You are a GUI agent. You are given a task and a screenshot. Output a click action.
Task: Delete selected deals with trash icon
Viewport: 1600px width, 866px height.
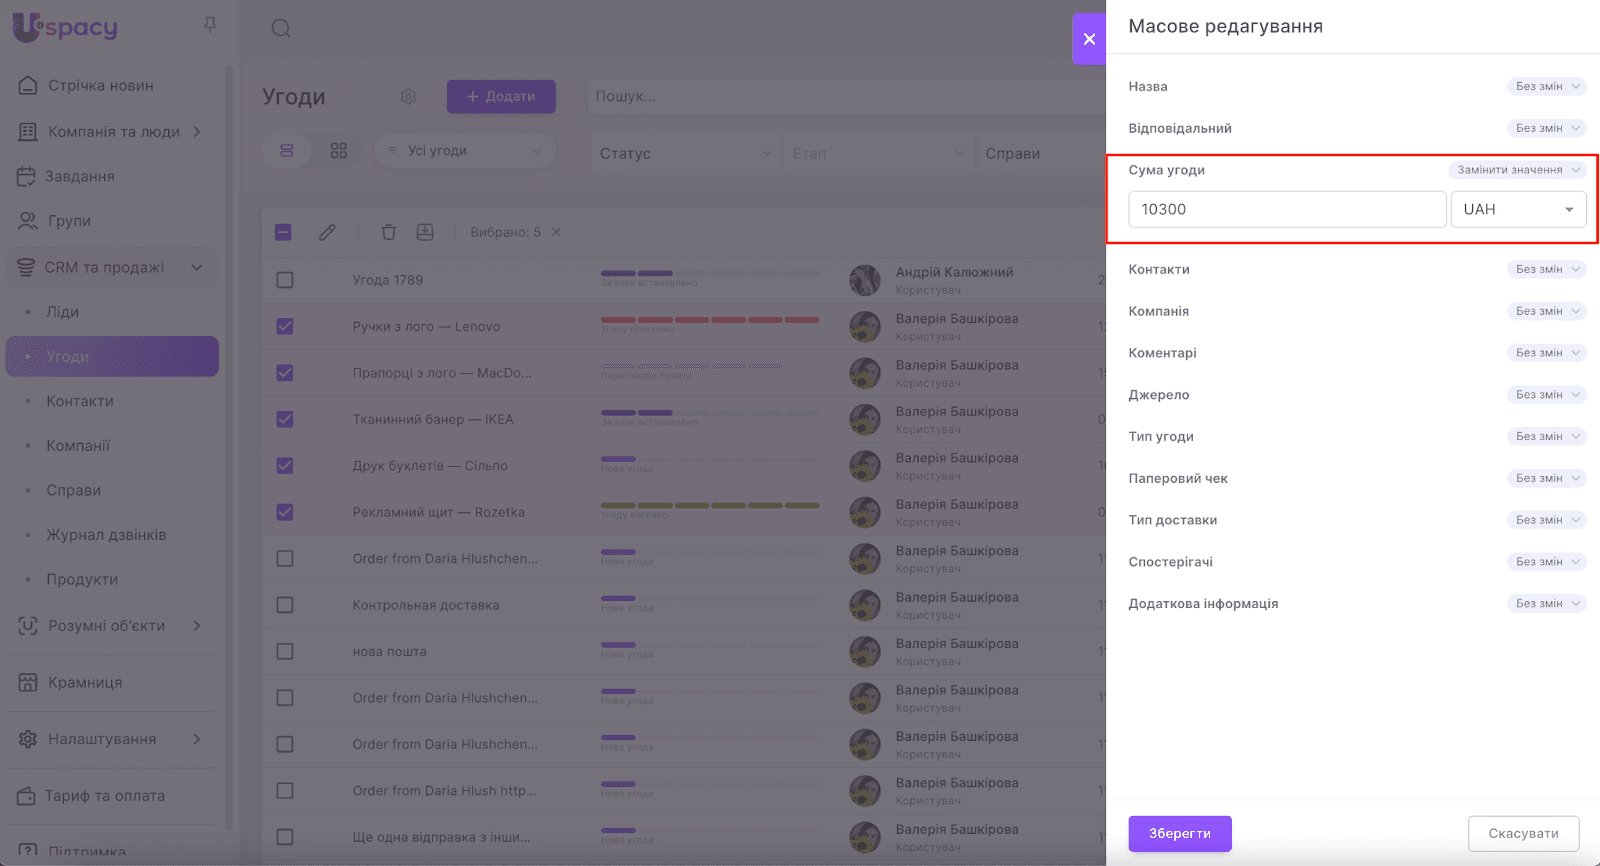click(389, 232)
